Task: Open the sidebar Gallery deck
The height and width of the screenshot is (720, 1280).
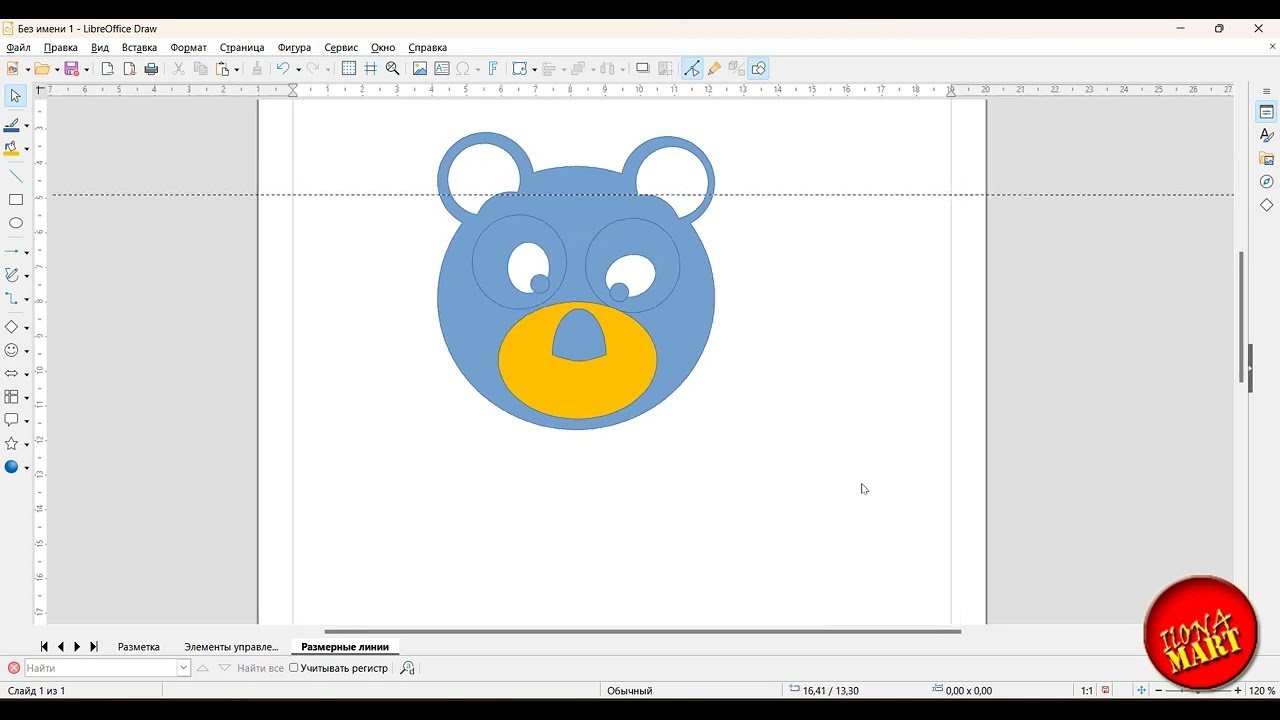Action: pos(1267,159)
